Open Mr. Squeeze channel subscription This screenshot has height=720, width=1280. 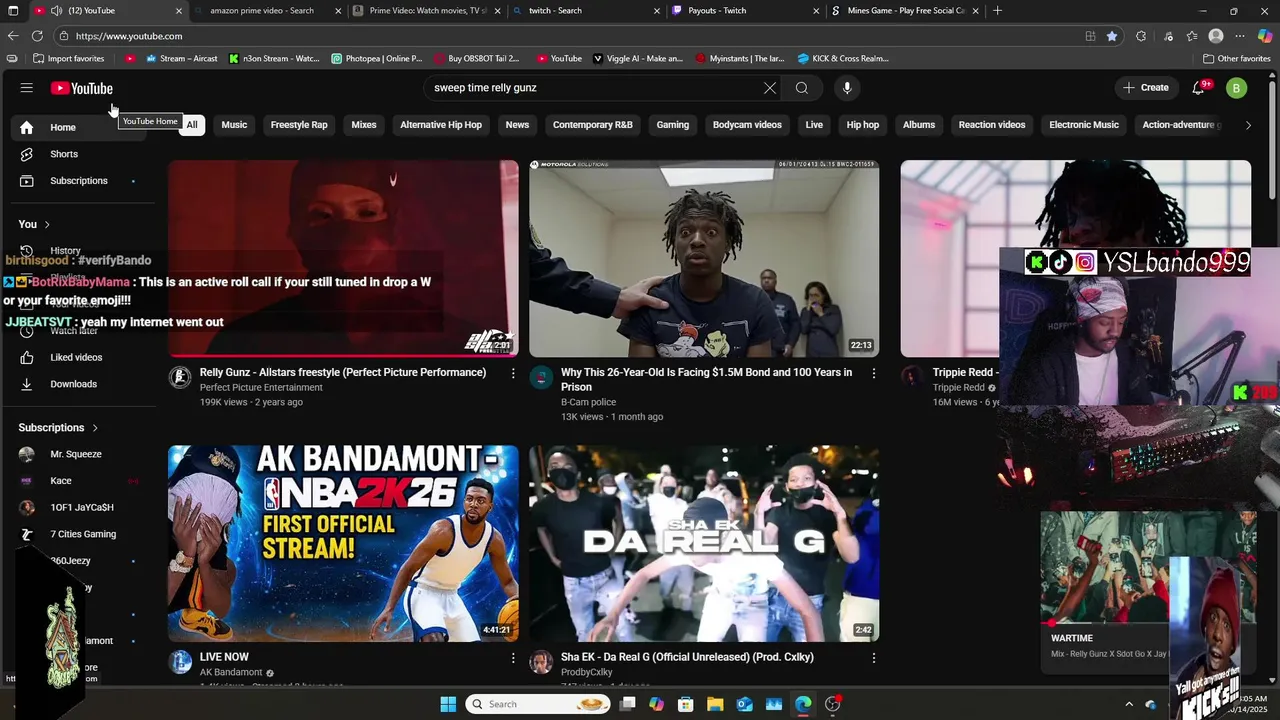(x=78, y=454)
